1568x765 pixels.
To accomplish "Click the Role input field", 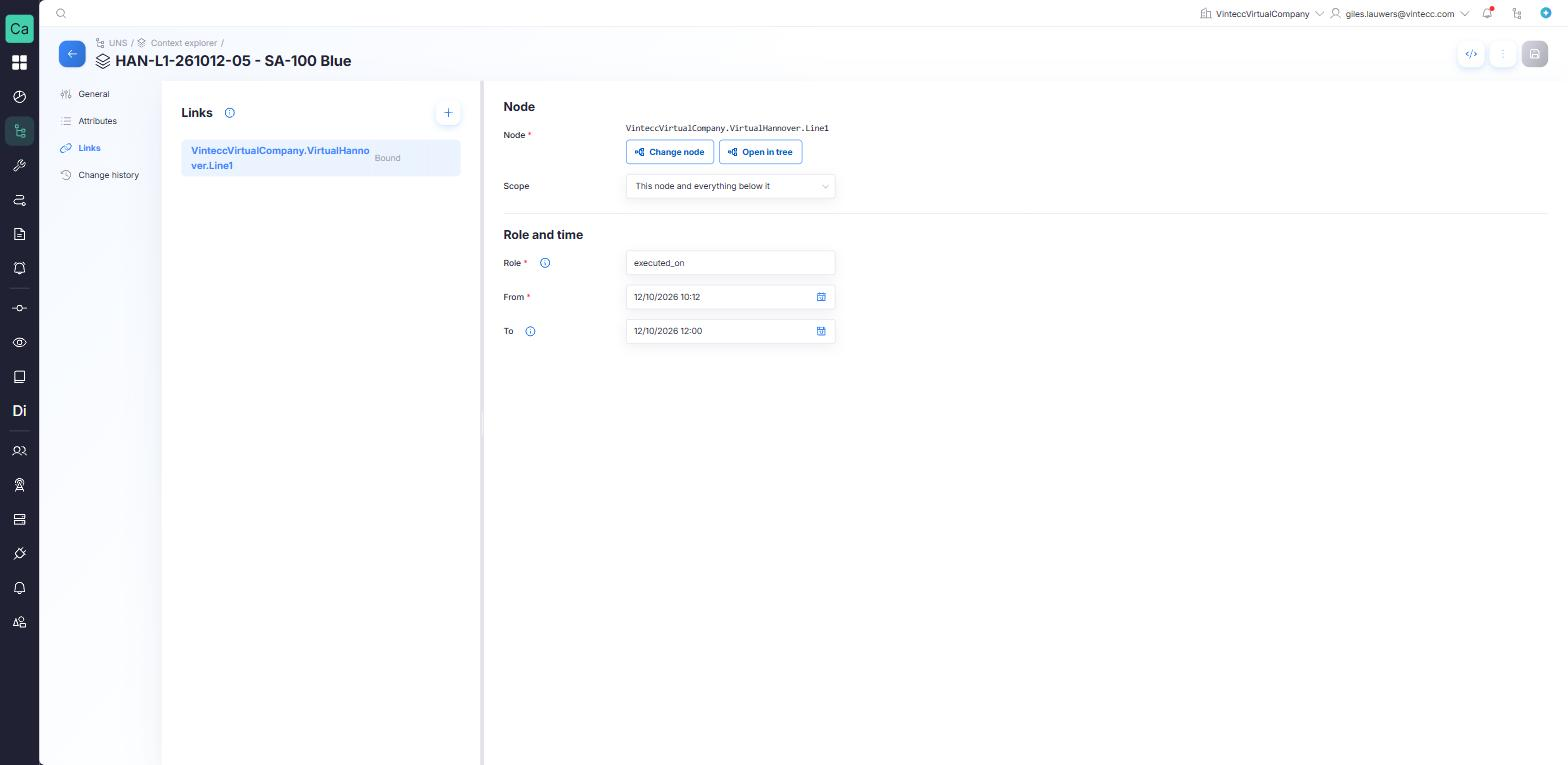I will click(730, 263).
